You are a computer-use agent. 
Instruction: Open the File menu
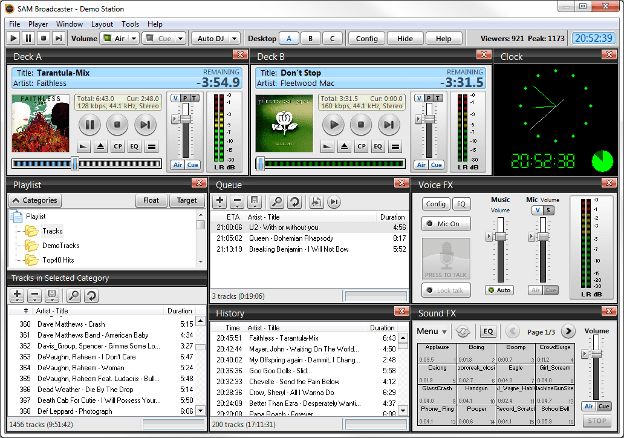[14, 24]
